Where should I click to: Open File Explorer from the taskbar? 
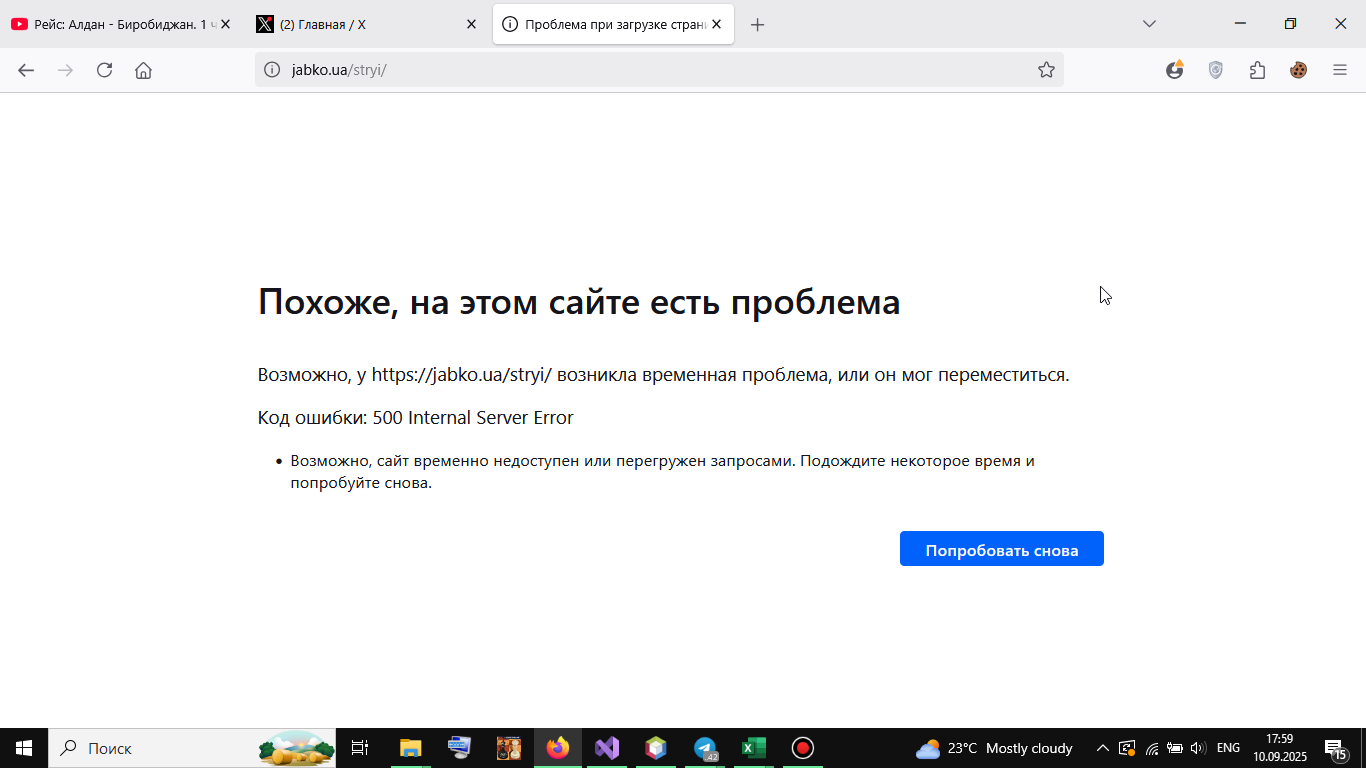pos(411,748)
